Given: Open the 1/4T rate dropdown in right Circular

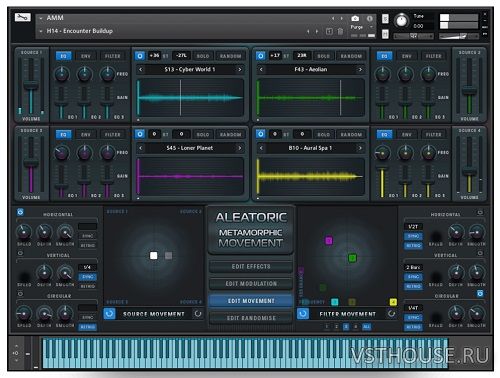Looking at the screenshot, I should [413, 308].
